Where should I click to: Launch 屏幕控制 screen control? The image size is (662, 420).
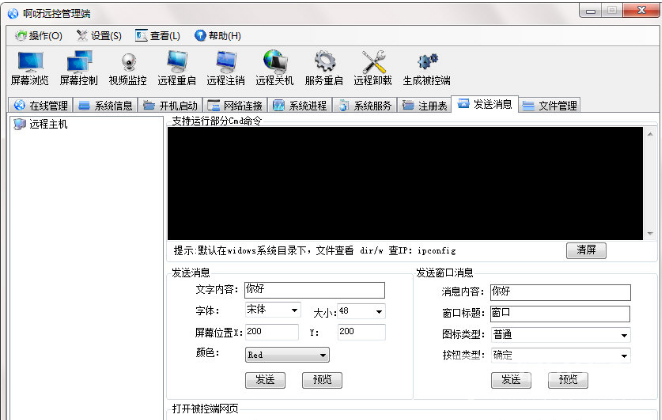[x=79, y=68]
